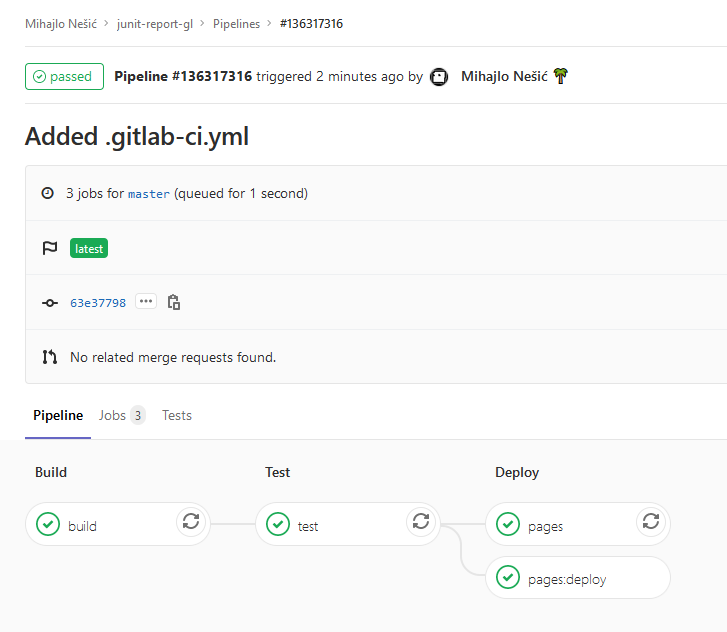The image size is (727, 632).
Task: Click the pages:deploy status checkmark
Action: [508, 577]
